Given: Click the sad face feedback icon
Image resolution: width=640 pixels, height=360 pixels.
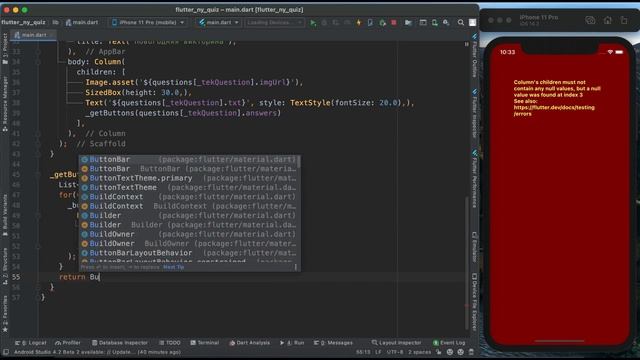Looking at the screenshot, I should pos(460,352).
